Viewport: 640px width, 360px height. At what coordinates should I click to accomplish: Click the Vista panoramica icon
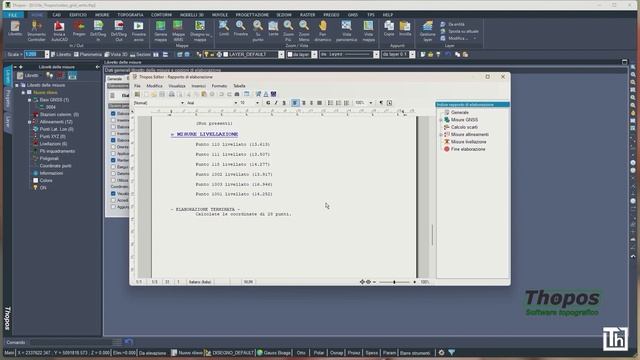[x=347, y=31]
